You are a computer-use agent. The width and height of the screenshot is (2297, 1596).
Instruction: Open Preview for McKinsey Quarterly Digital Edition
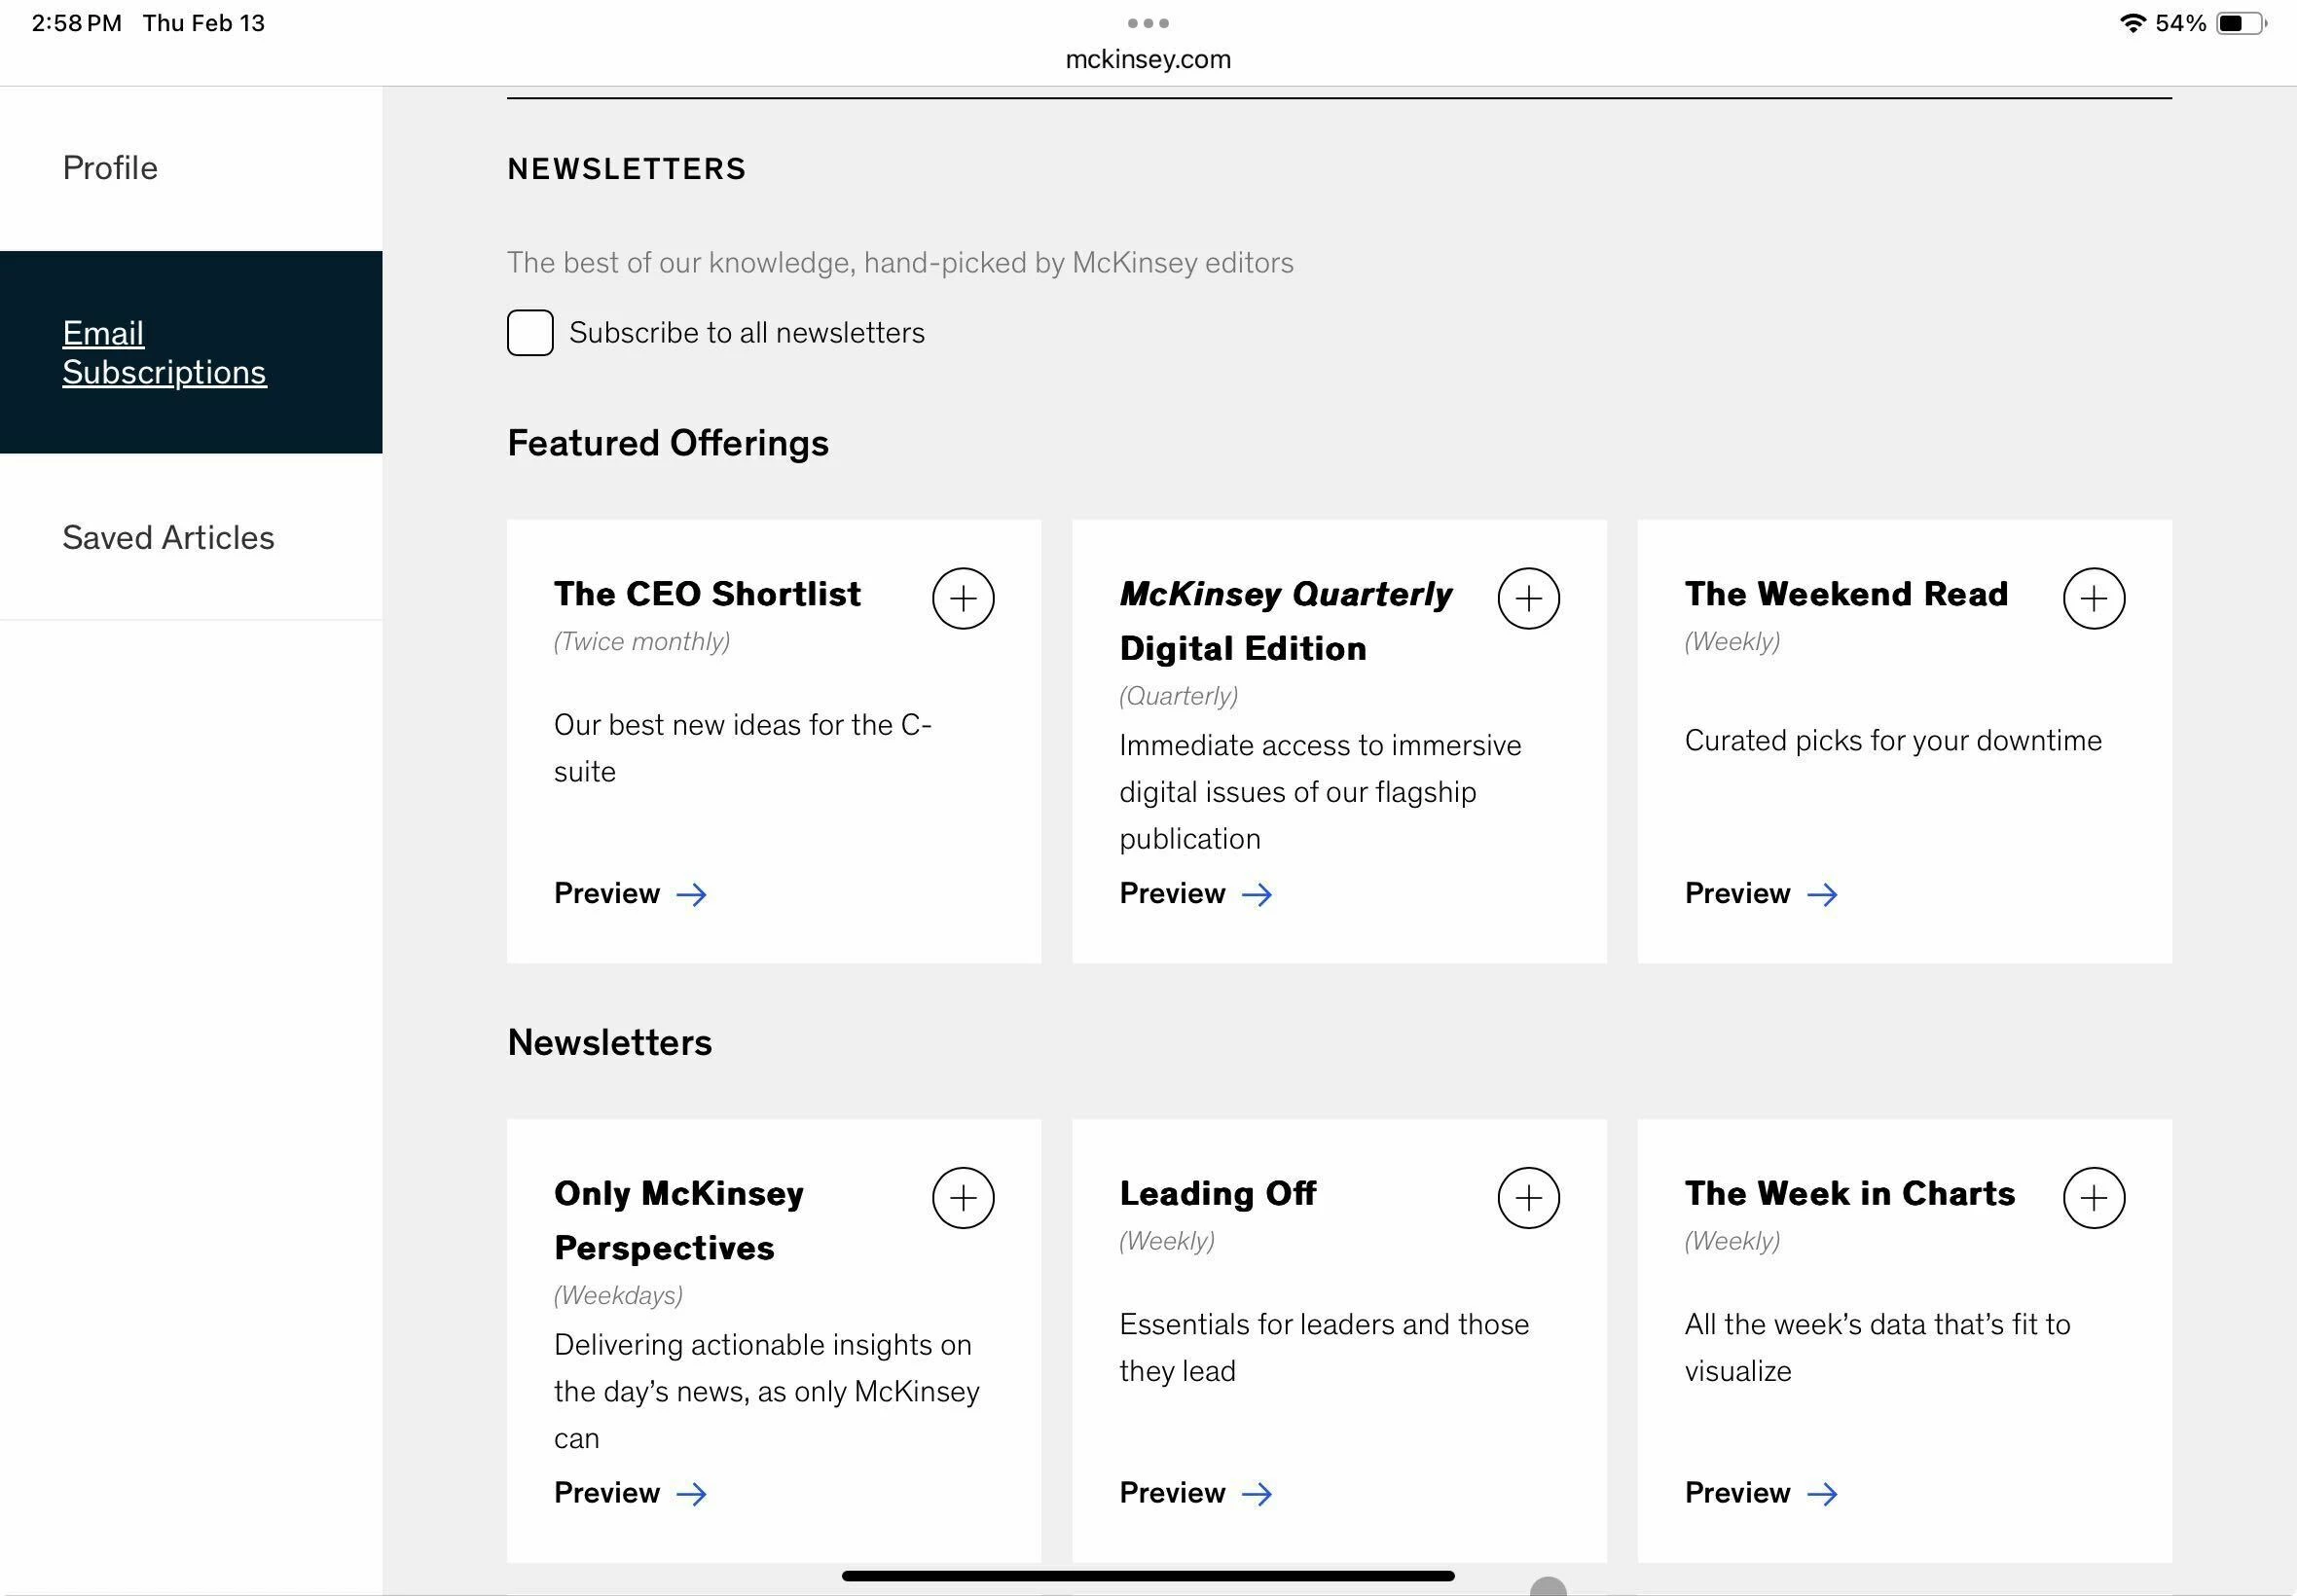coord(1195,893)
